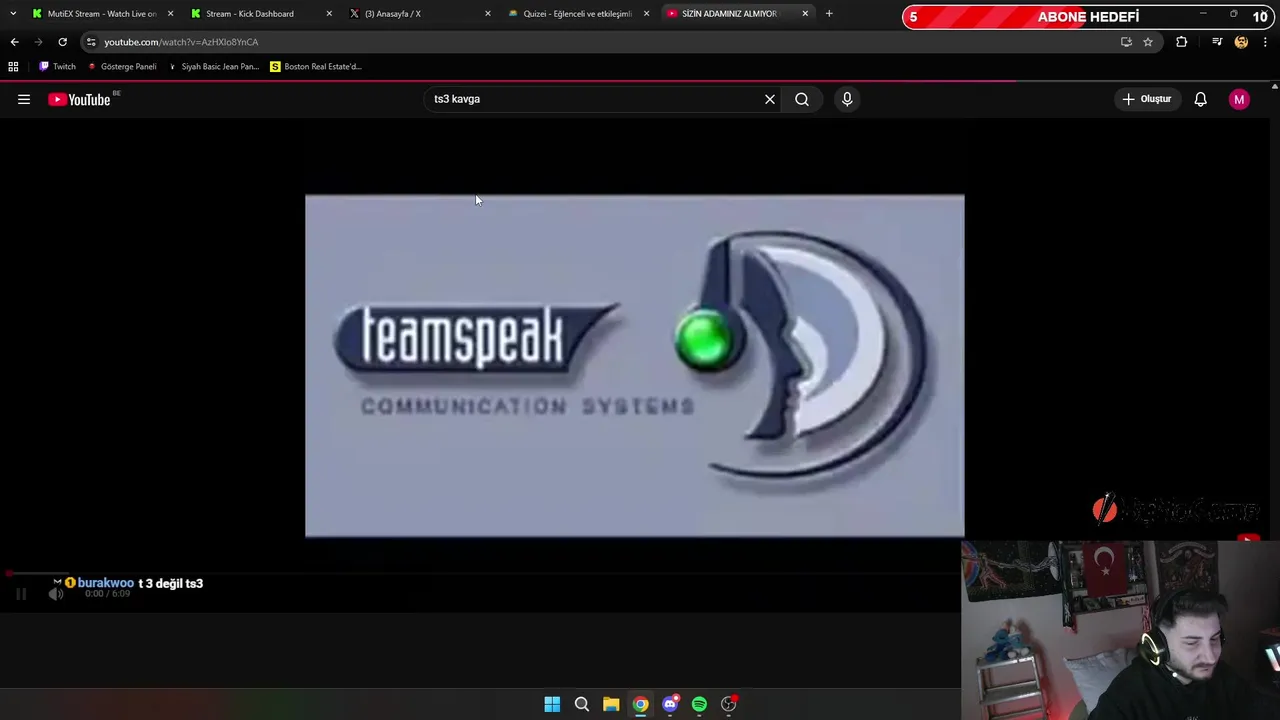Open a new browser tab
1280x720 pixels.
tap(829, 14)
